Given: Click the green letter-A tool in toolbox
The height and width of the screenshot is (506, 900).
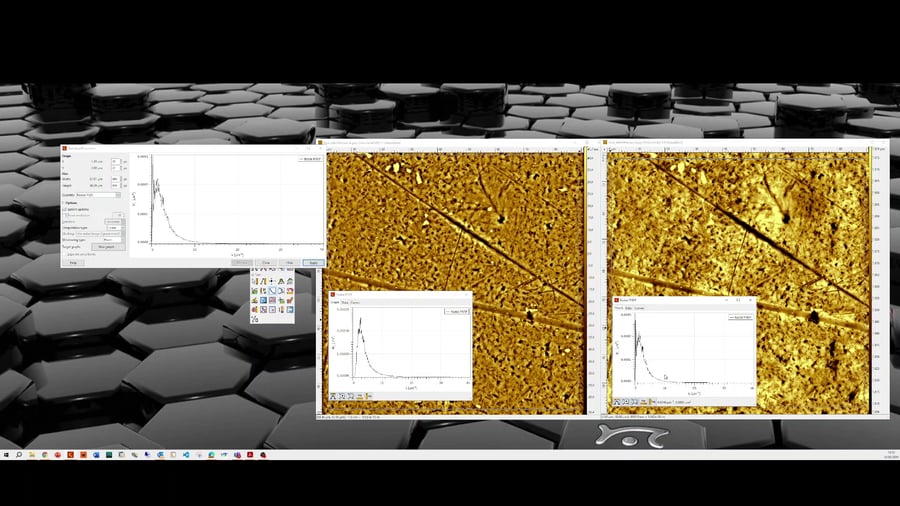Looking at the screenshot, I should (x=281, y=281).
